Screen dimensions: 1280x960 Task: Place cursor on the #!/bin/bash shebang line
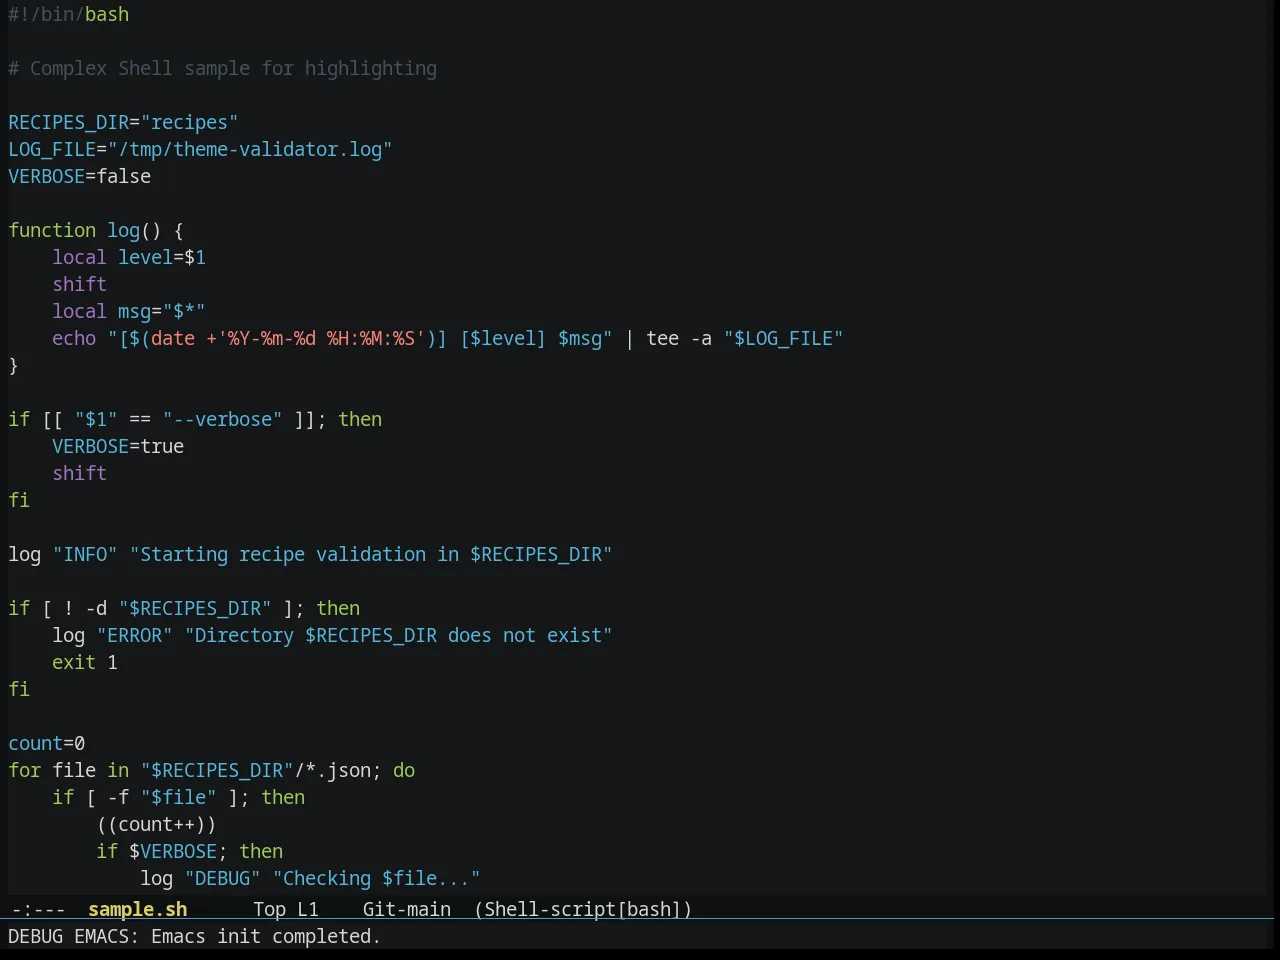coord(68,14)
